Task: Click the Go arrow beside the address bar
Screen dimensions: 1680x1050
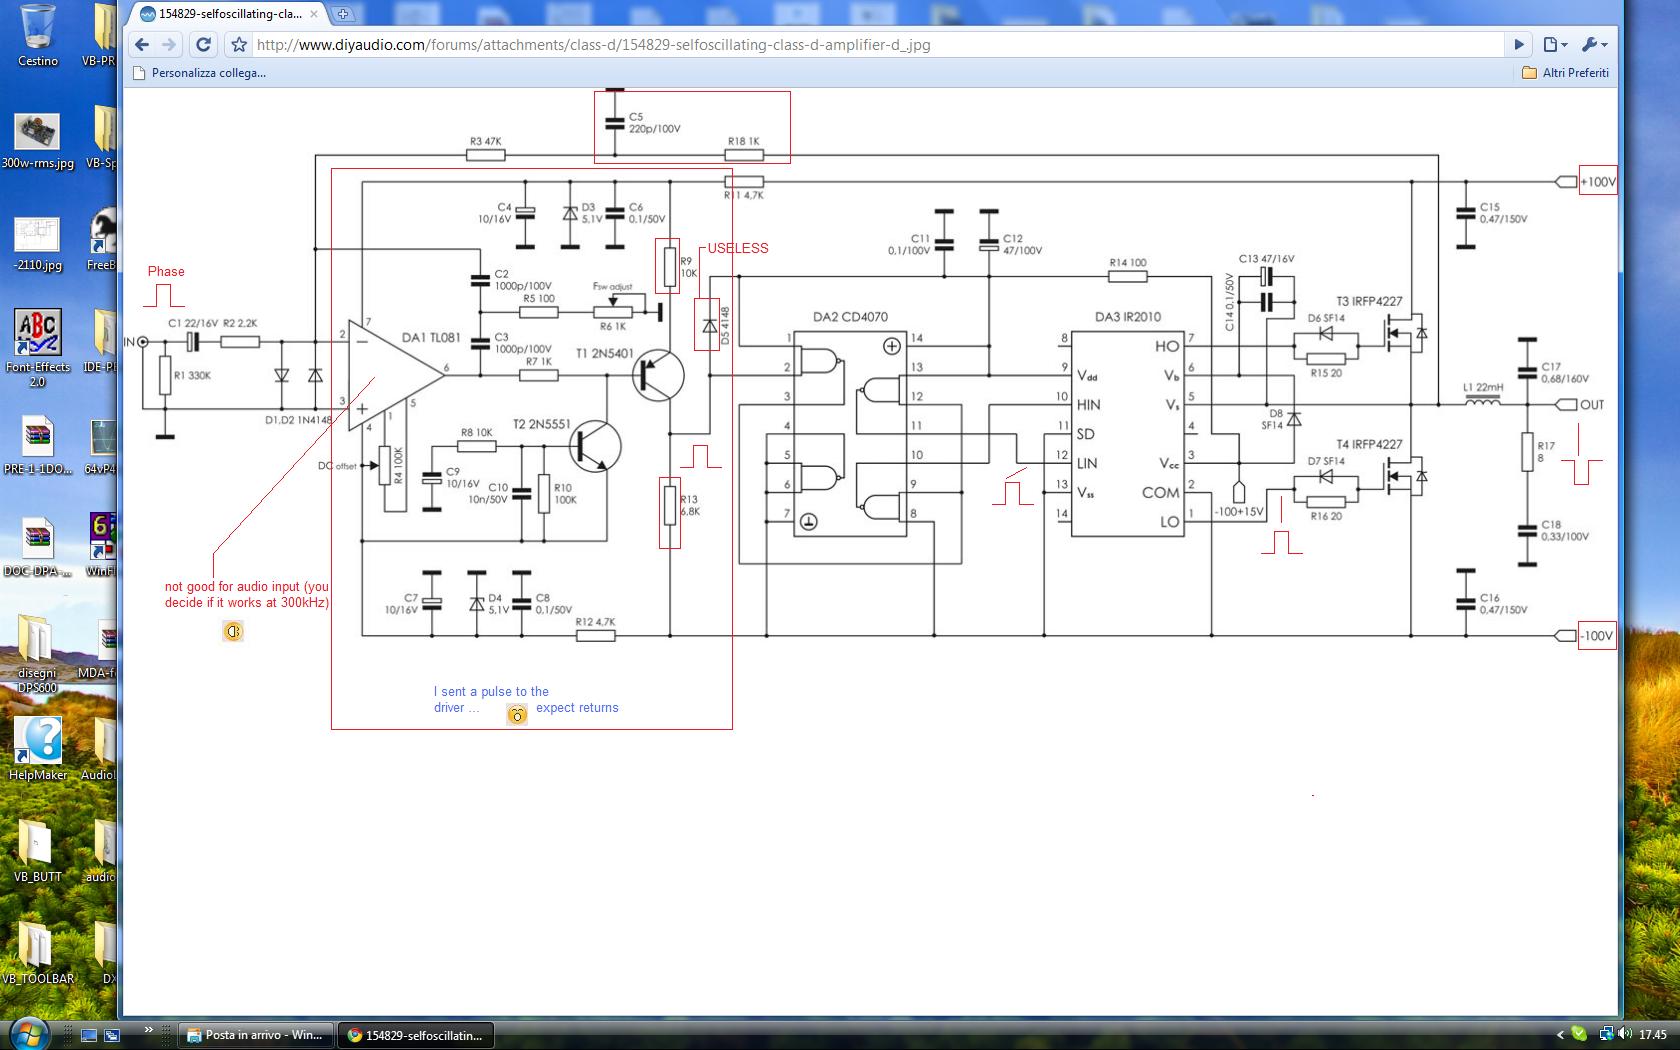Action: coord(1519,44)
